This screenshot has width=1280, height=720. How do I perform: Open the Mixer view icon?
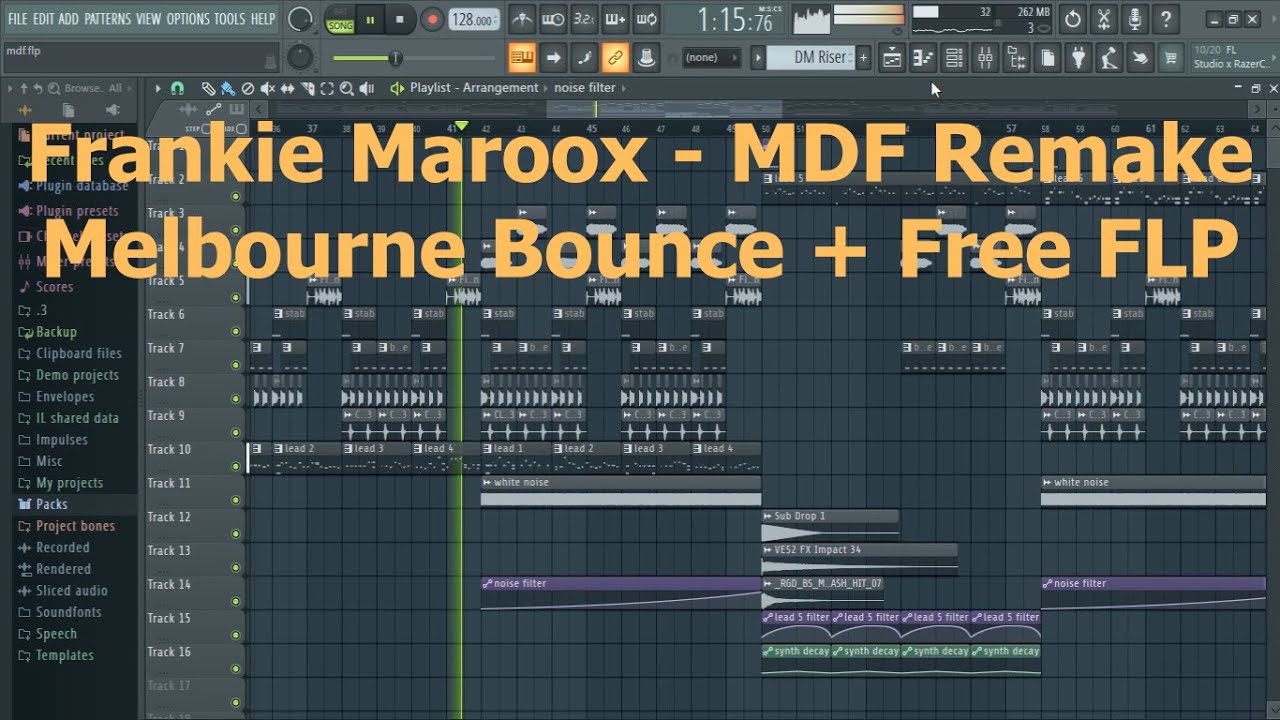pos(985,58)
